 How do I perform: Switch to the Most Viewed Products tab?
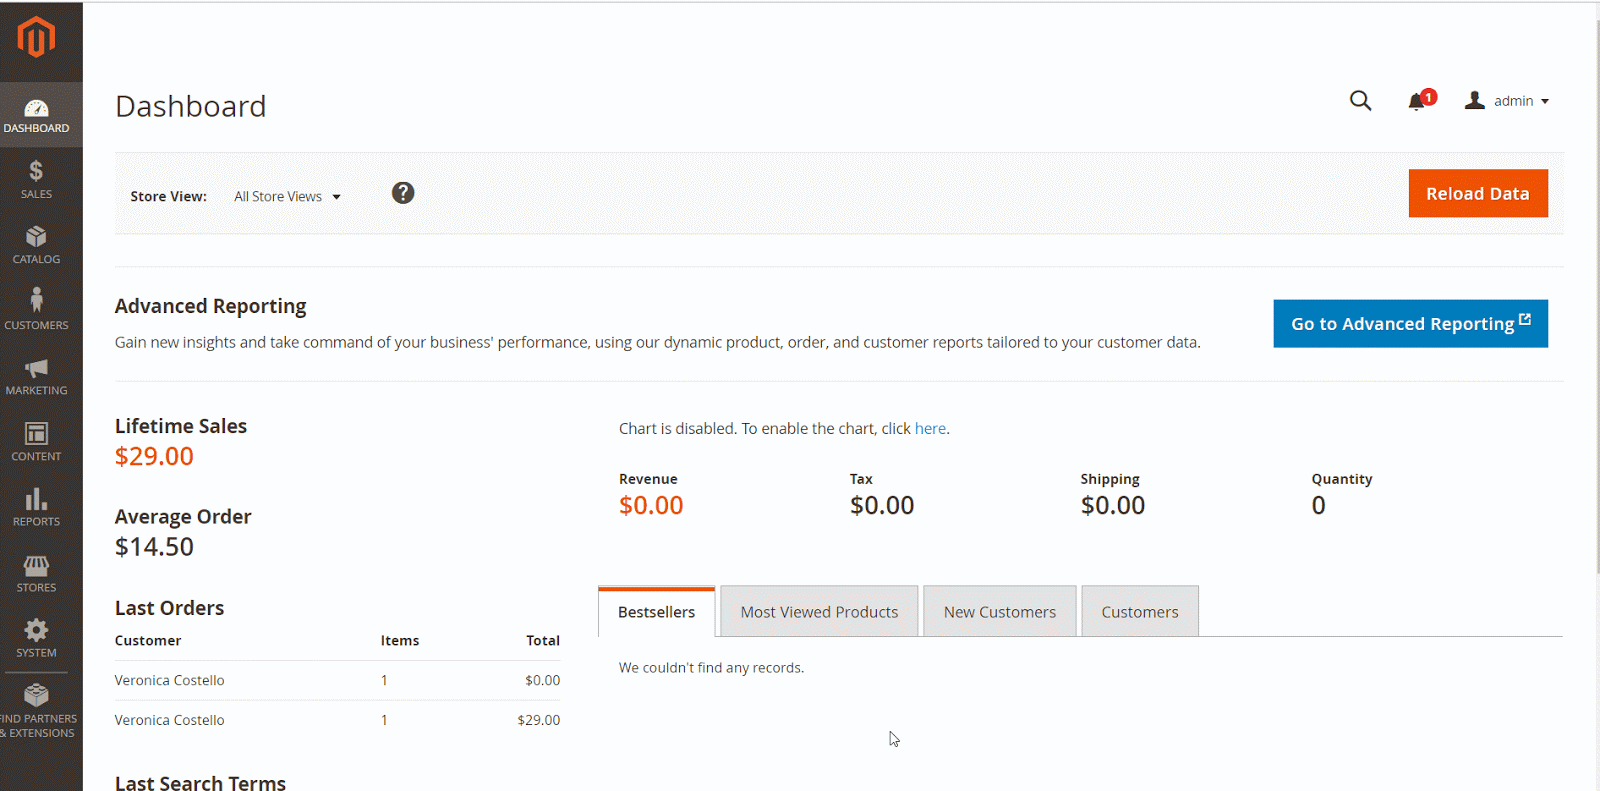[819, 612]
